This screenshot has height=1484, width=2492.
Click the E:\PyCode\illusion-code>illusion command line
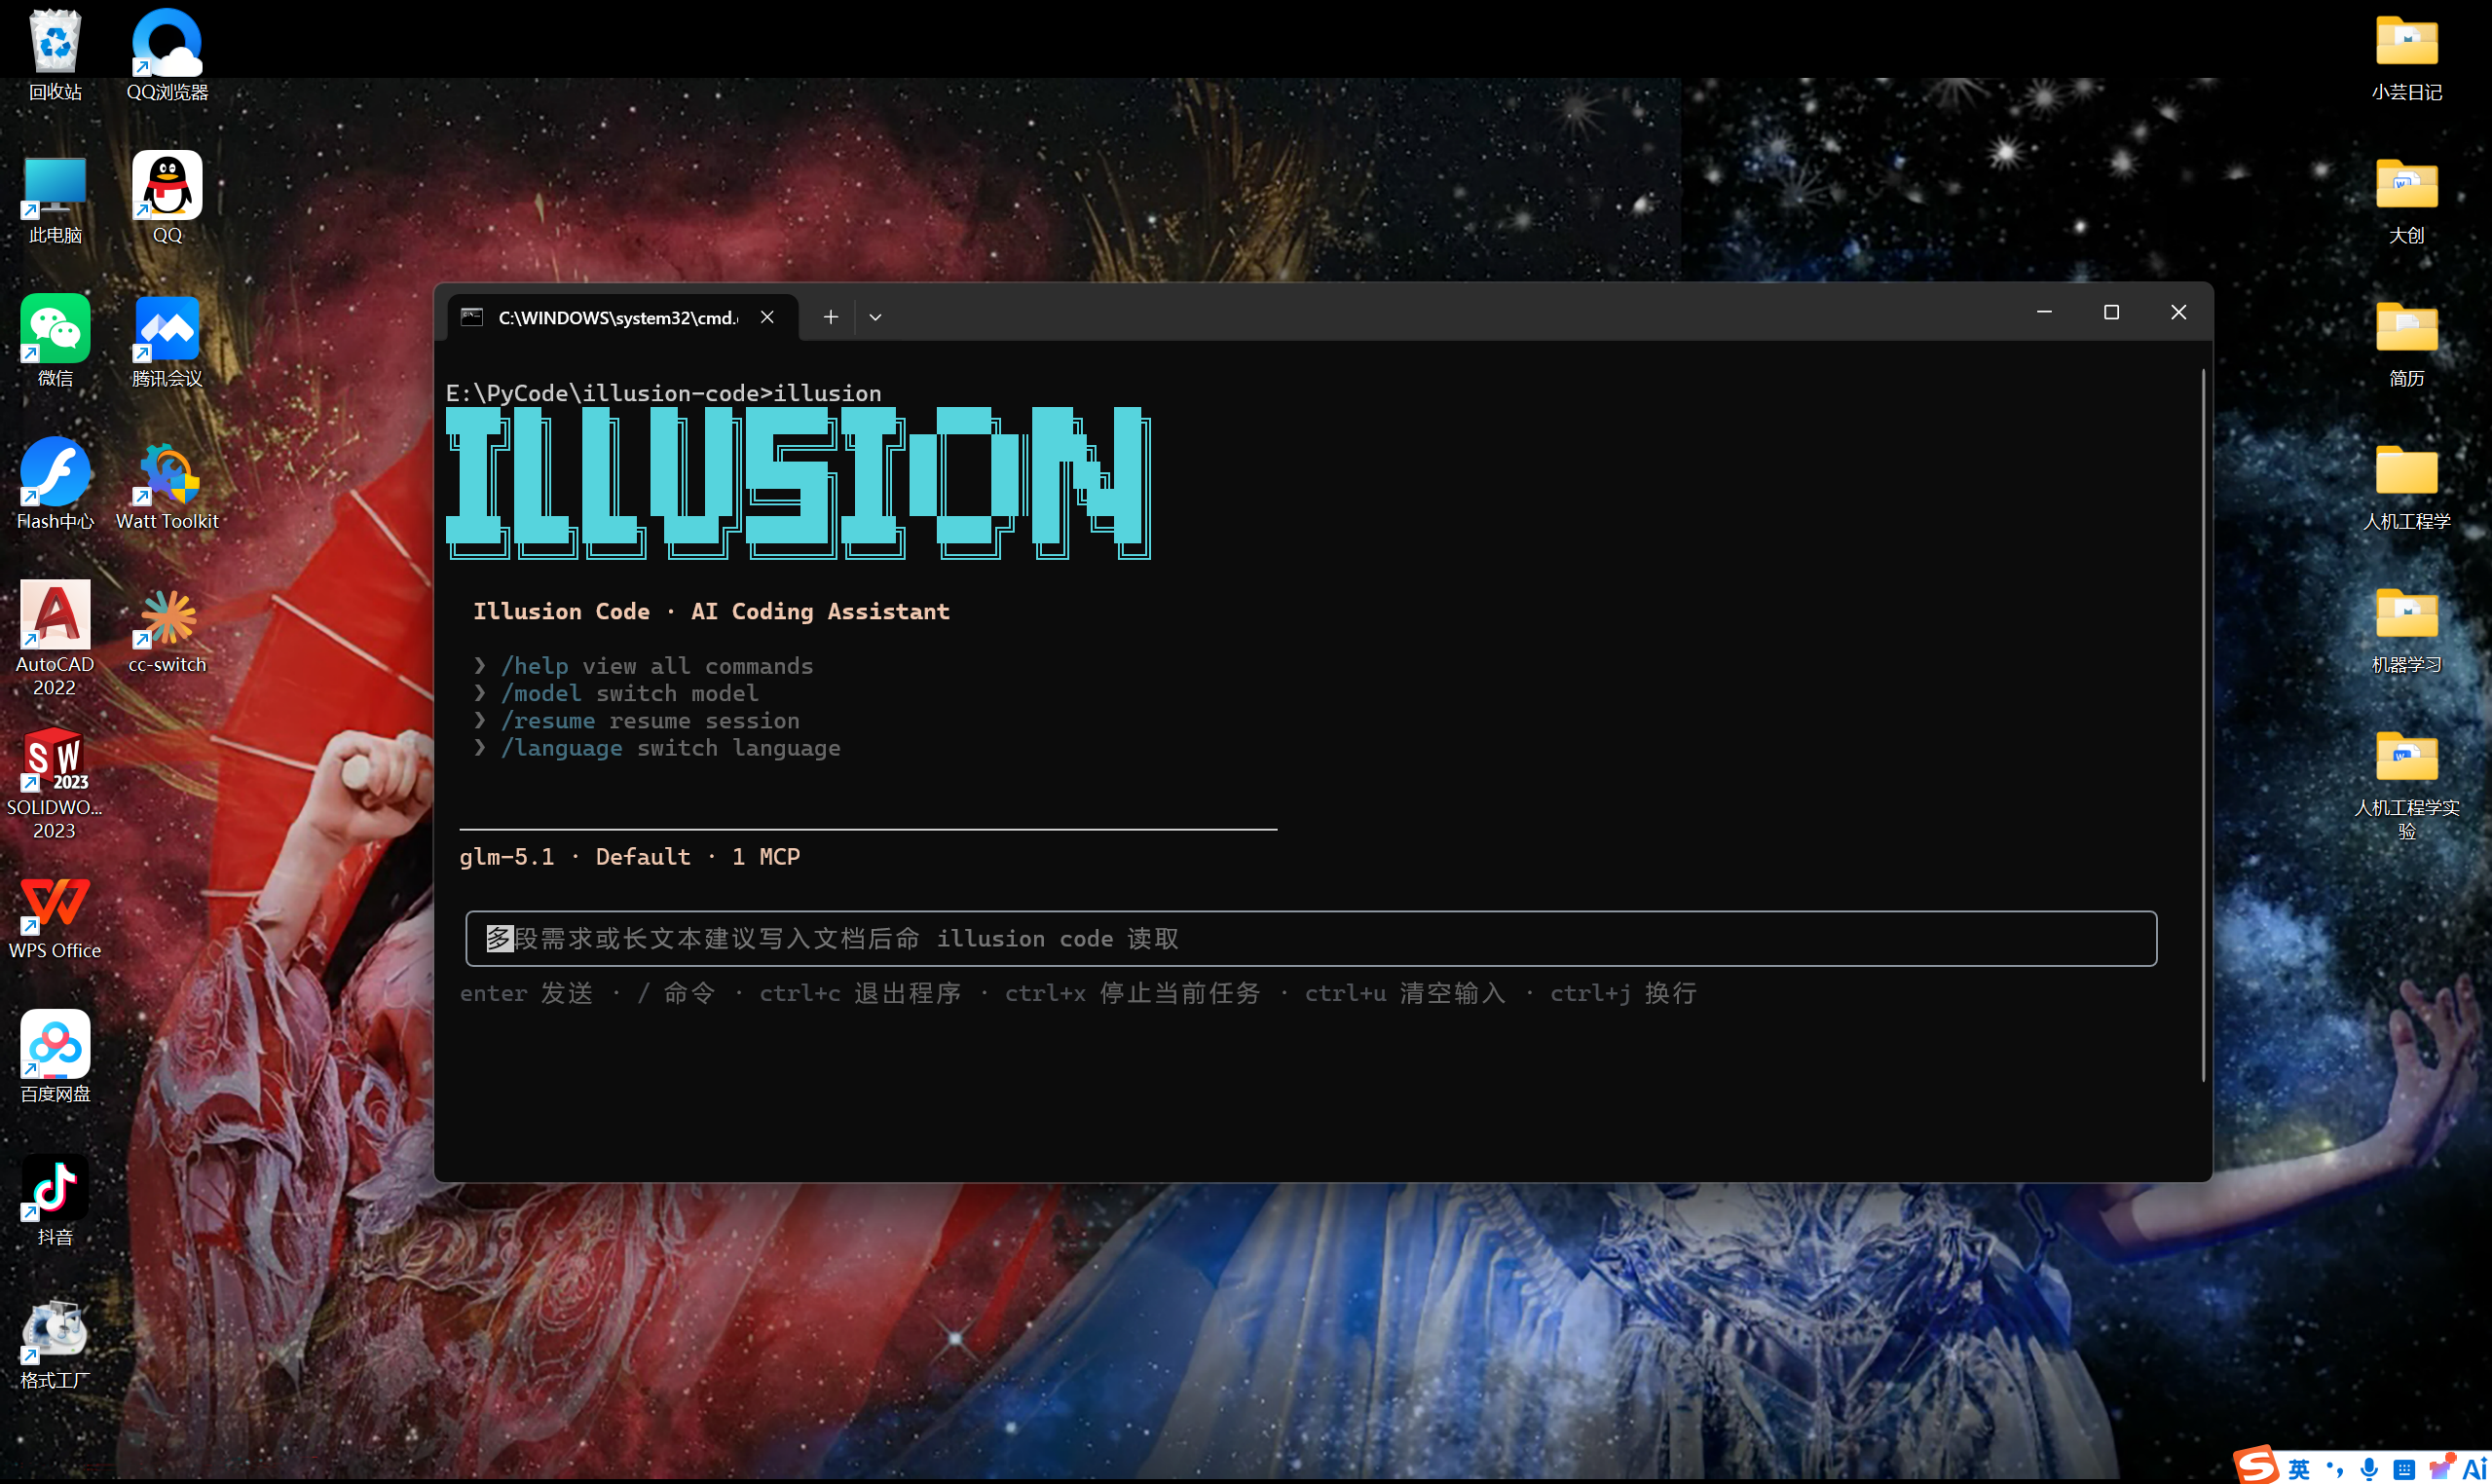point(664,393)
